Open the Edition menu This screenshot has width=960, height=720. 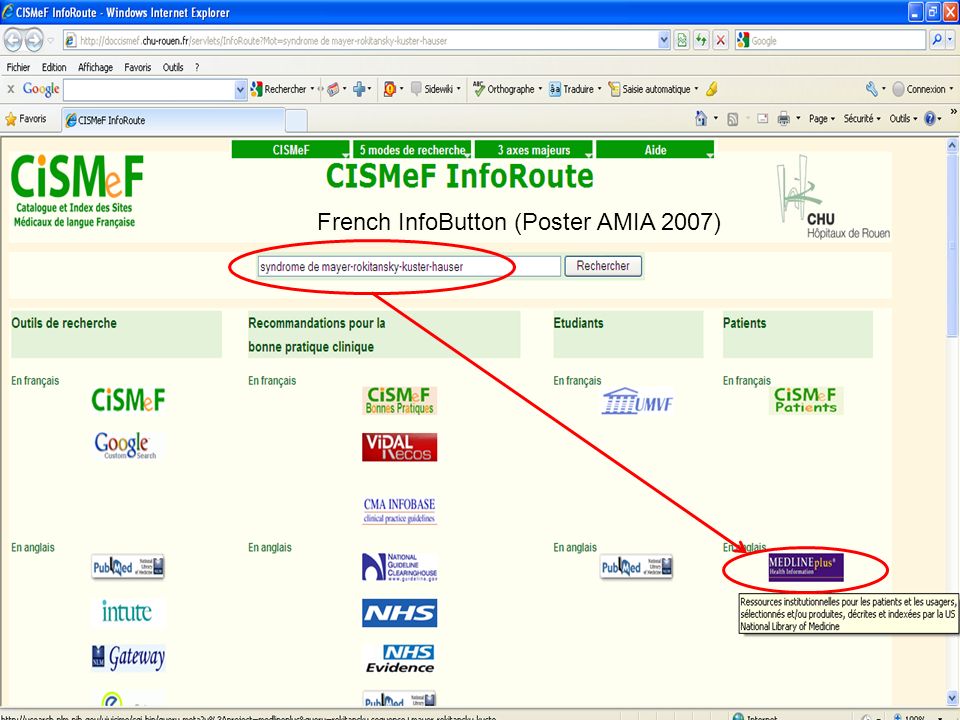coord(54,67)
